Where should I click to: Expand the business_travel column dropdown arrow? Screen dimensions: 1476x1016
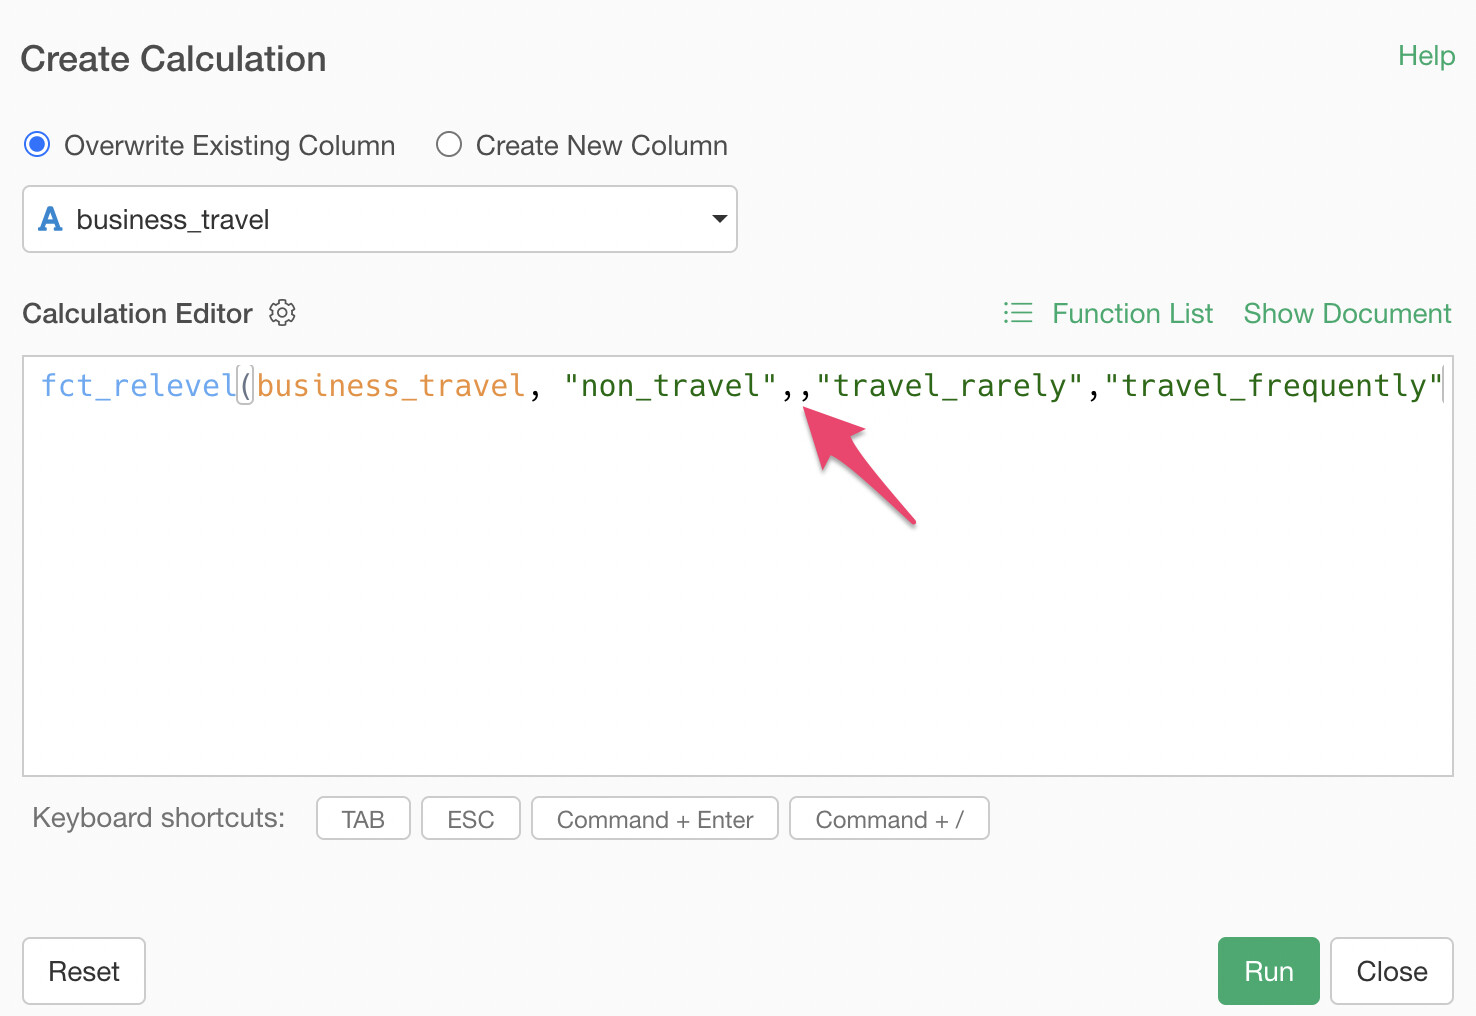(719, 219)
